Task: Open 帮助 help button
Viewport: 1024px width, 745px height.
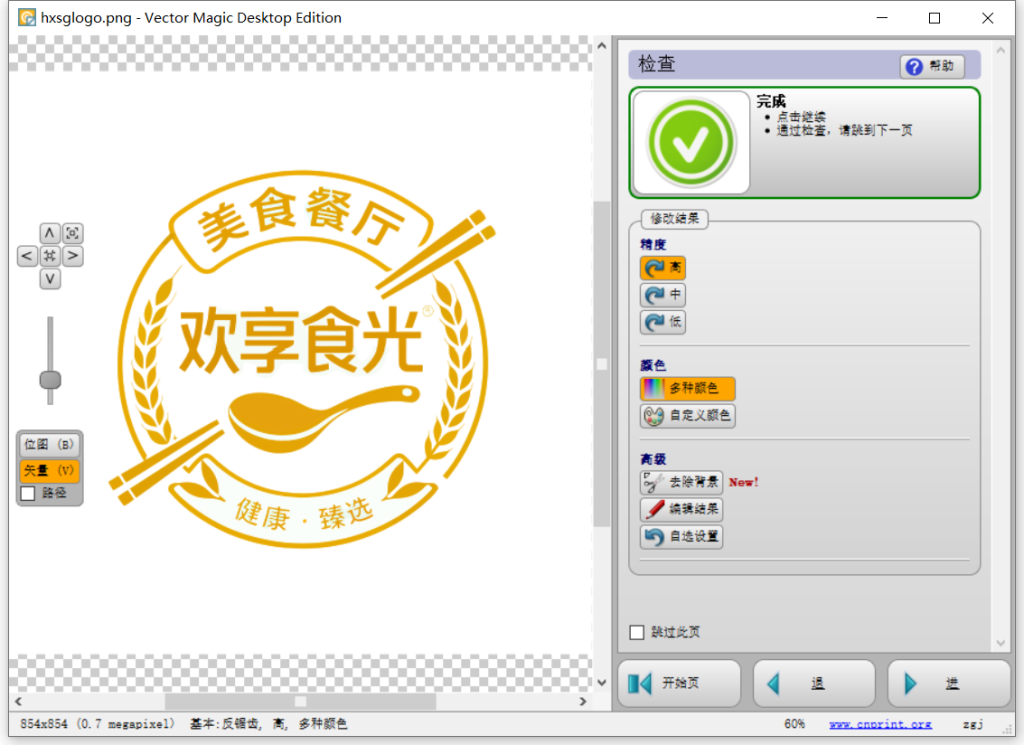Action: (x=931, y=67)
